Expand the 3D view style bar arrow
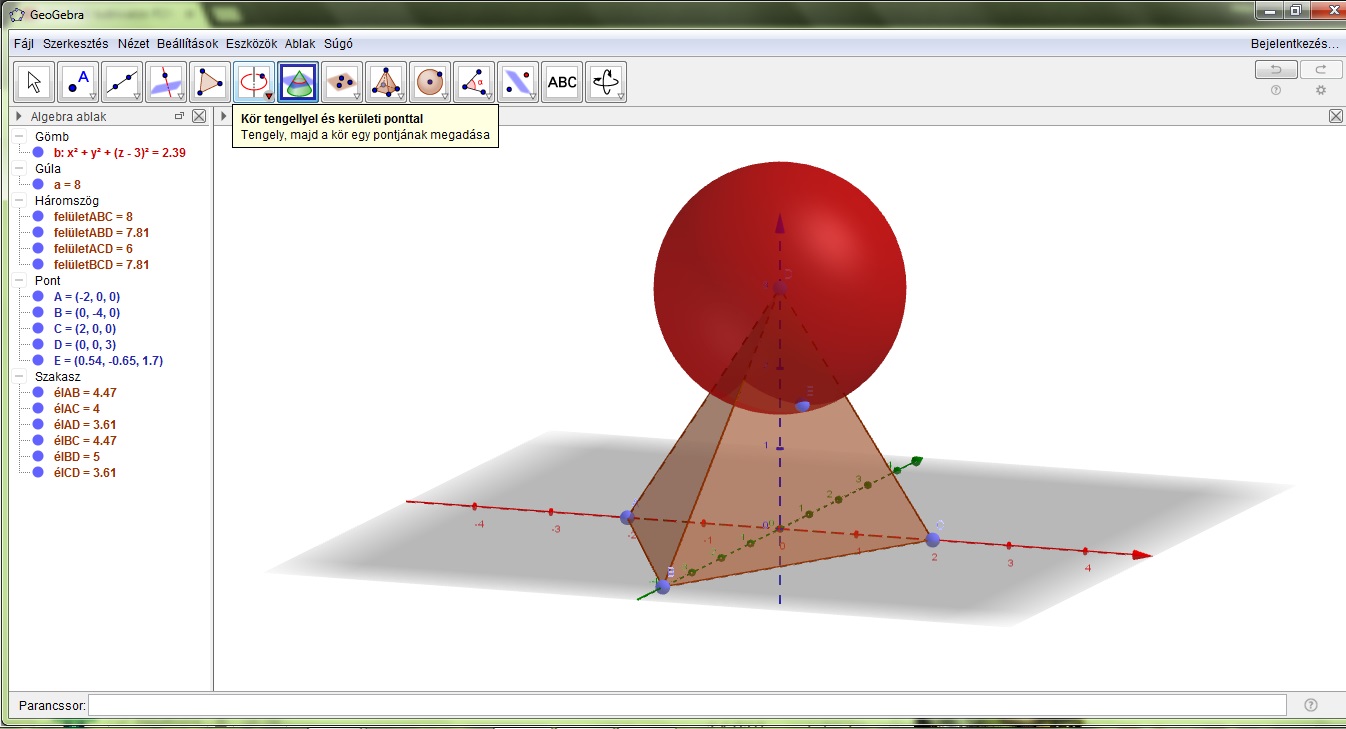Viewport: 1346px width, 729px height. click(x=224, y=116)
